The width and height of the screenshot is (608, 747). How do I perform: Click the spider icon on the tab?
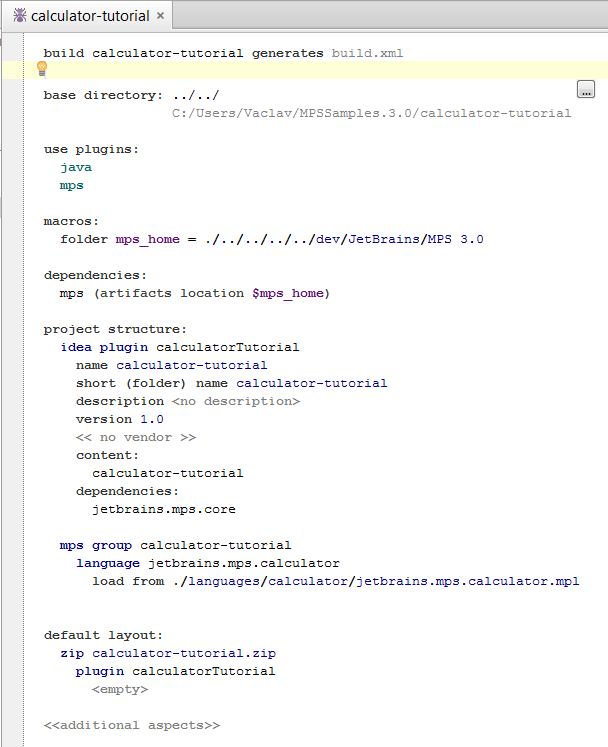tap(20, 16)
